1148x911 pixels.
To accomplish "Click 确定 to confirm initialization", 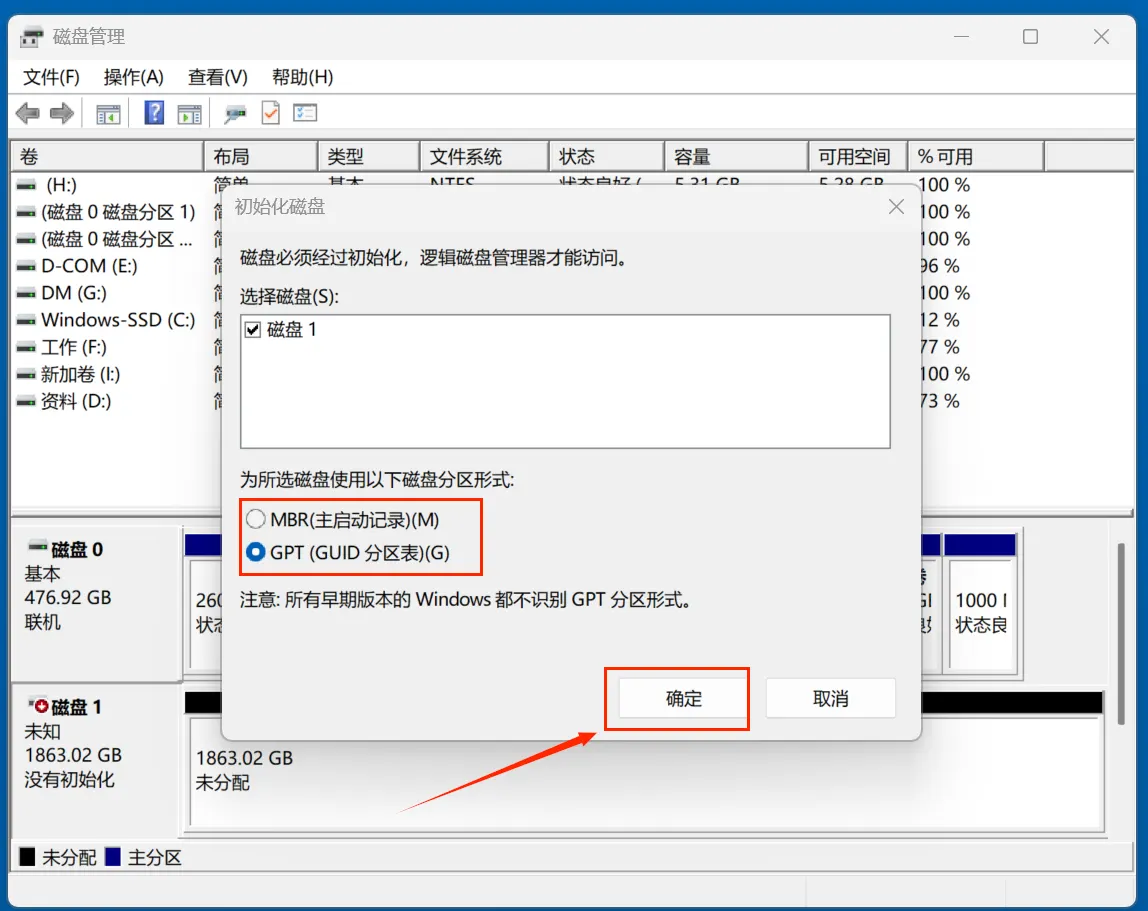I will tap(684, 699).
